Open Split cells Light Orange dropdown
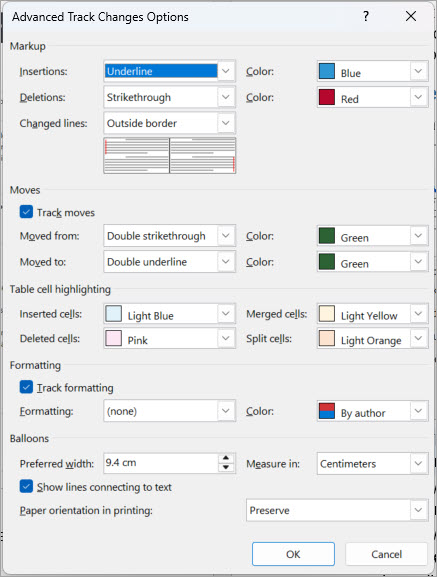Screen dimensions: 437x577 (x=373, y=338)
